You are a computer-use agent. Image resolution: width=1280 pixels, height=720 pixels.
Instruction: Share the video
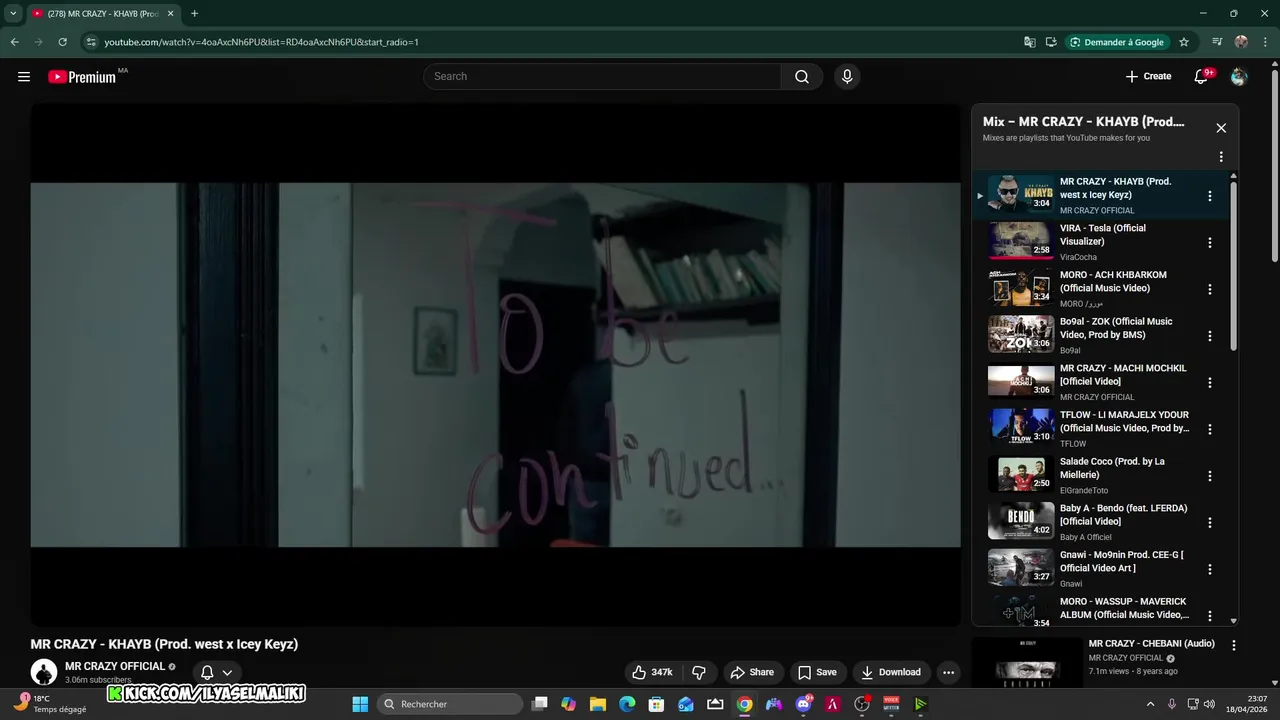752,672
